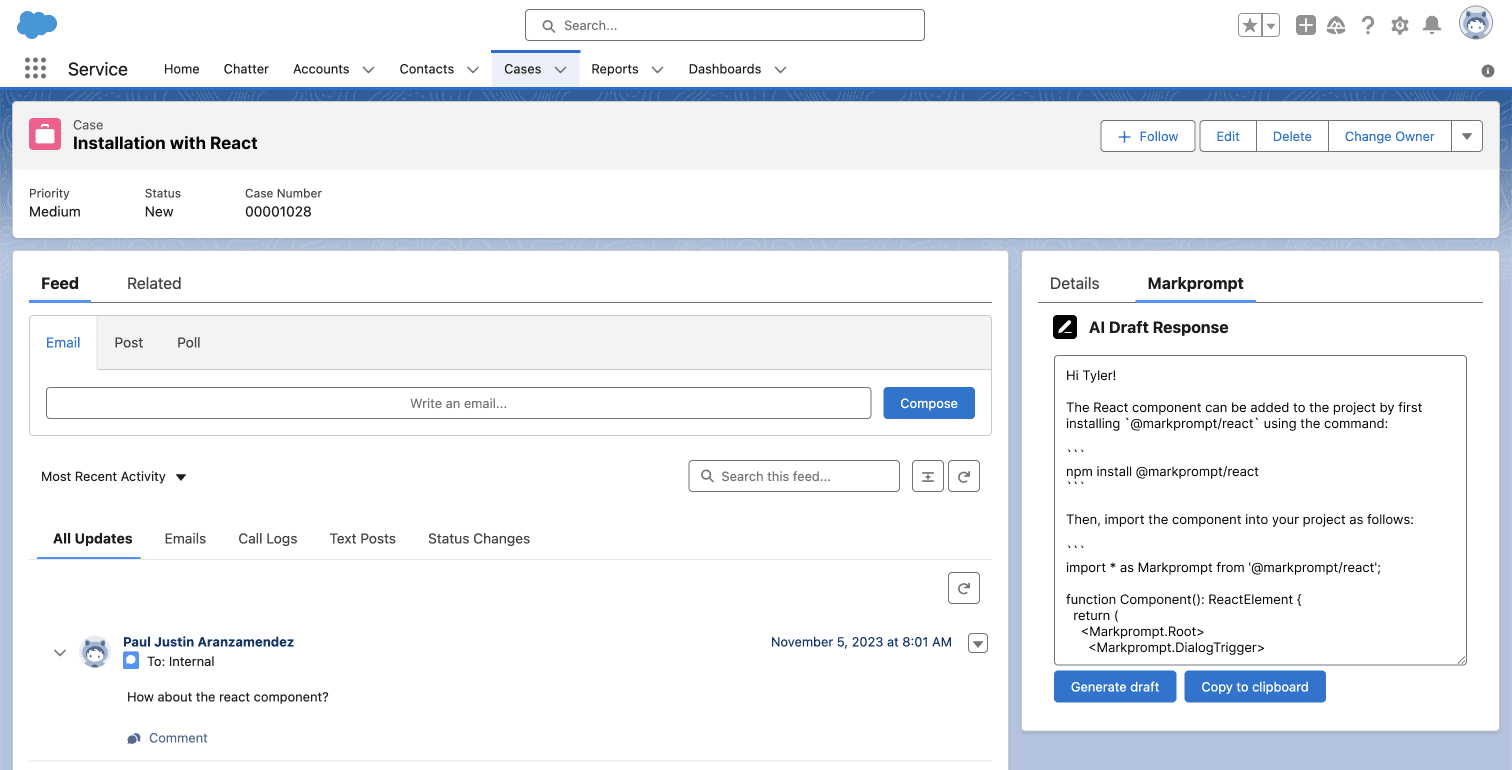Click the Search this feed field
The height and width of the screenshot is (770, 1512).
point(794,477)
